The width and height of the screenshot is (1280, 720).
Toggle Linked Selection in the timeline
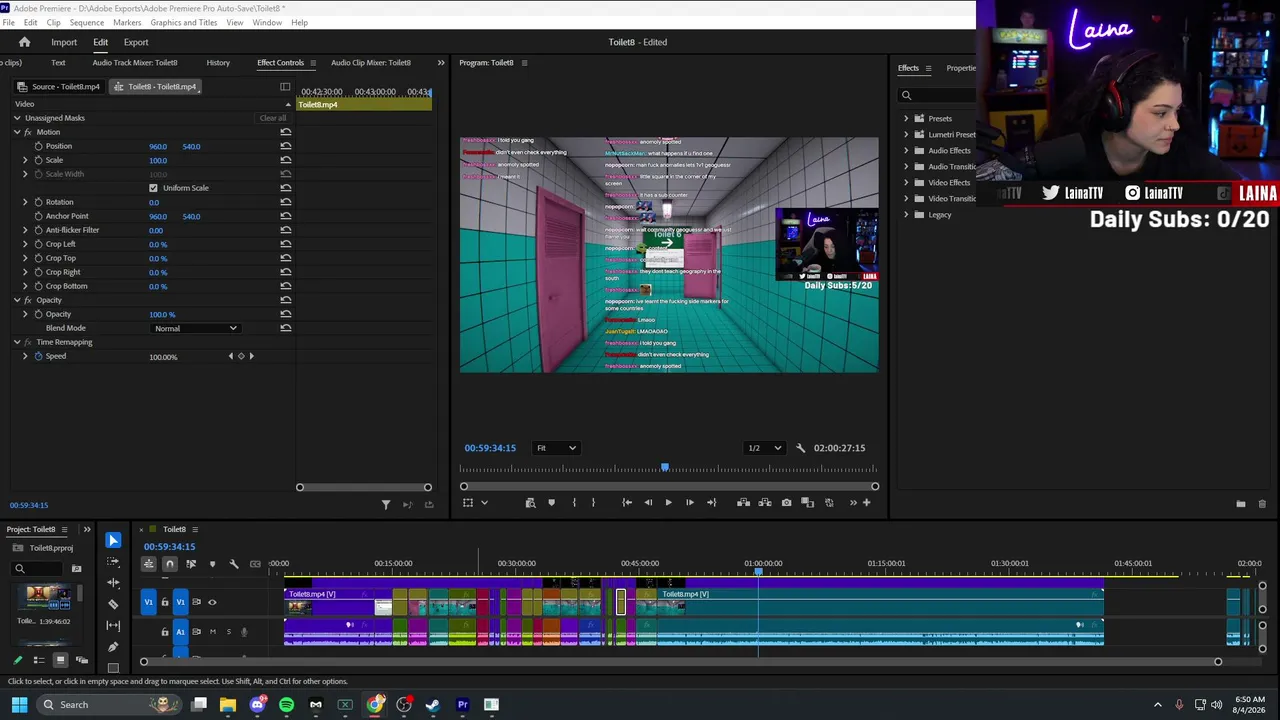191,564
